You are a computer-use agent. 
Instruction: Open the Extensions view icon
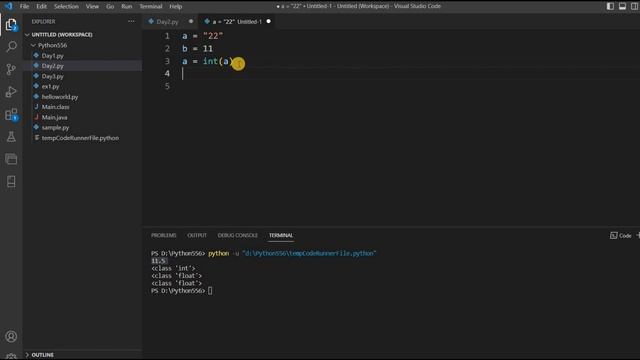11,115
